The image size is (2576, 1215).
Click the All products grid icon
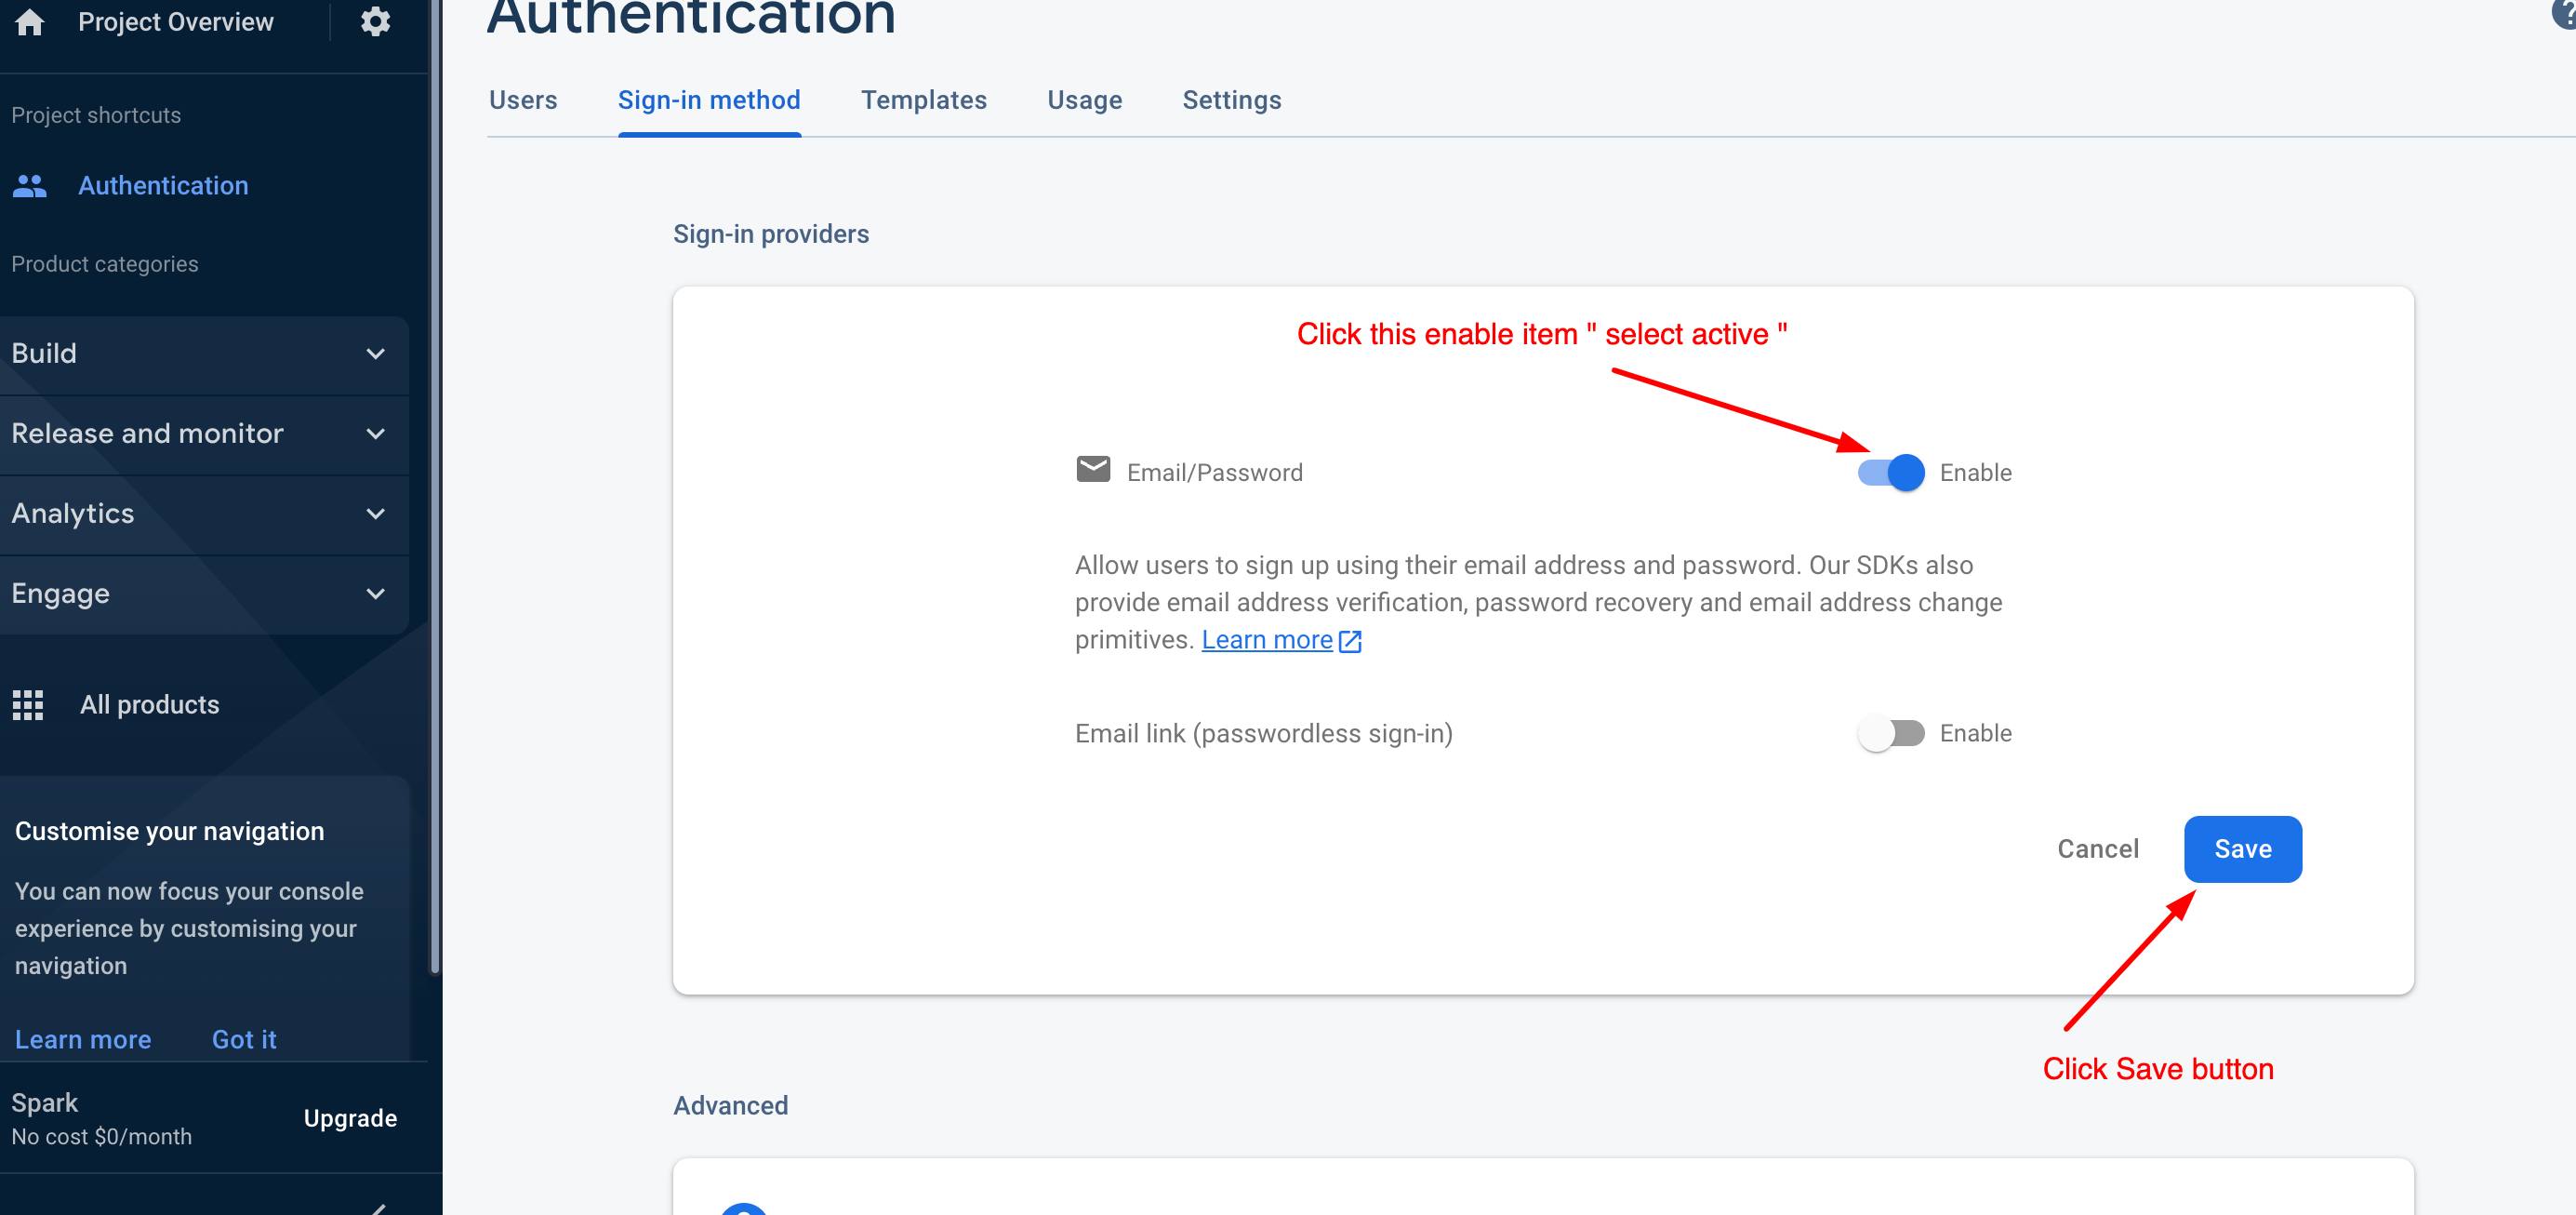[x=28, y=705]
